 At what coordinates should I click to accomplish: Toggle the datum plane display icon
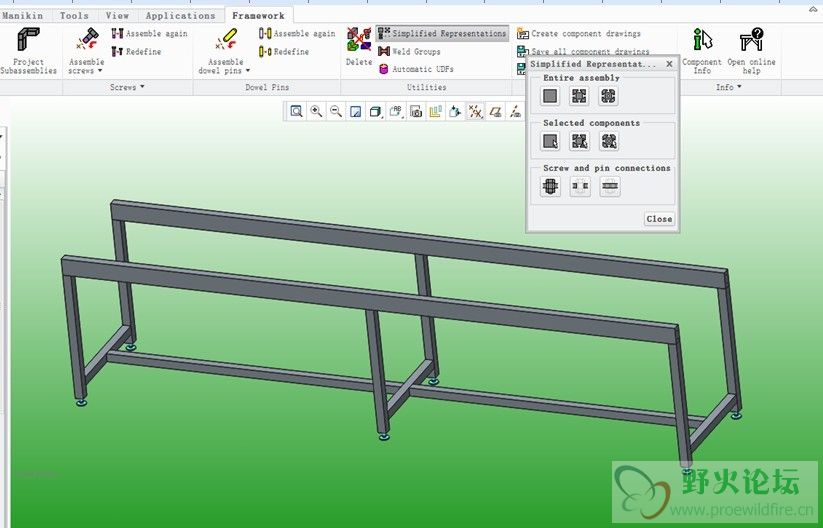pos(495,111)
